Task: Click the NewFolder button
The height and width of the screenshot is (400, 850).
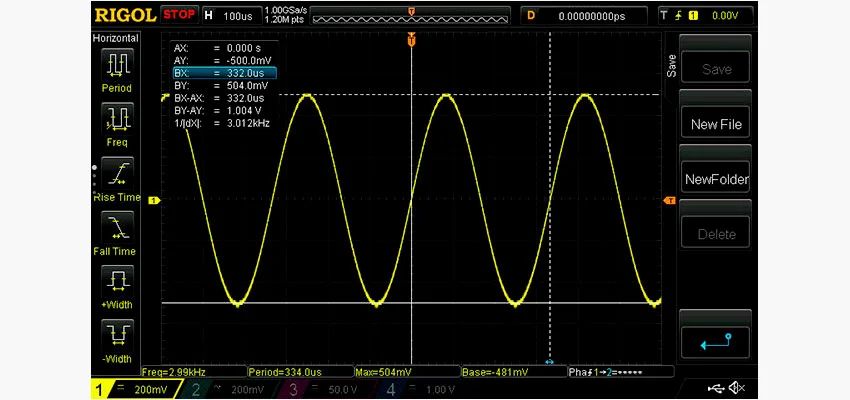Action: (716, 179)
